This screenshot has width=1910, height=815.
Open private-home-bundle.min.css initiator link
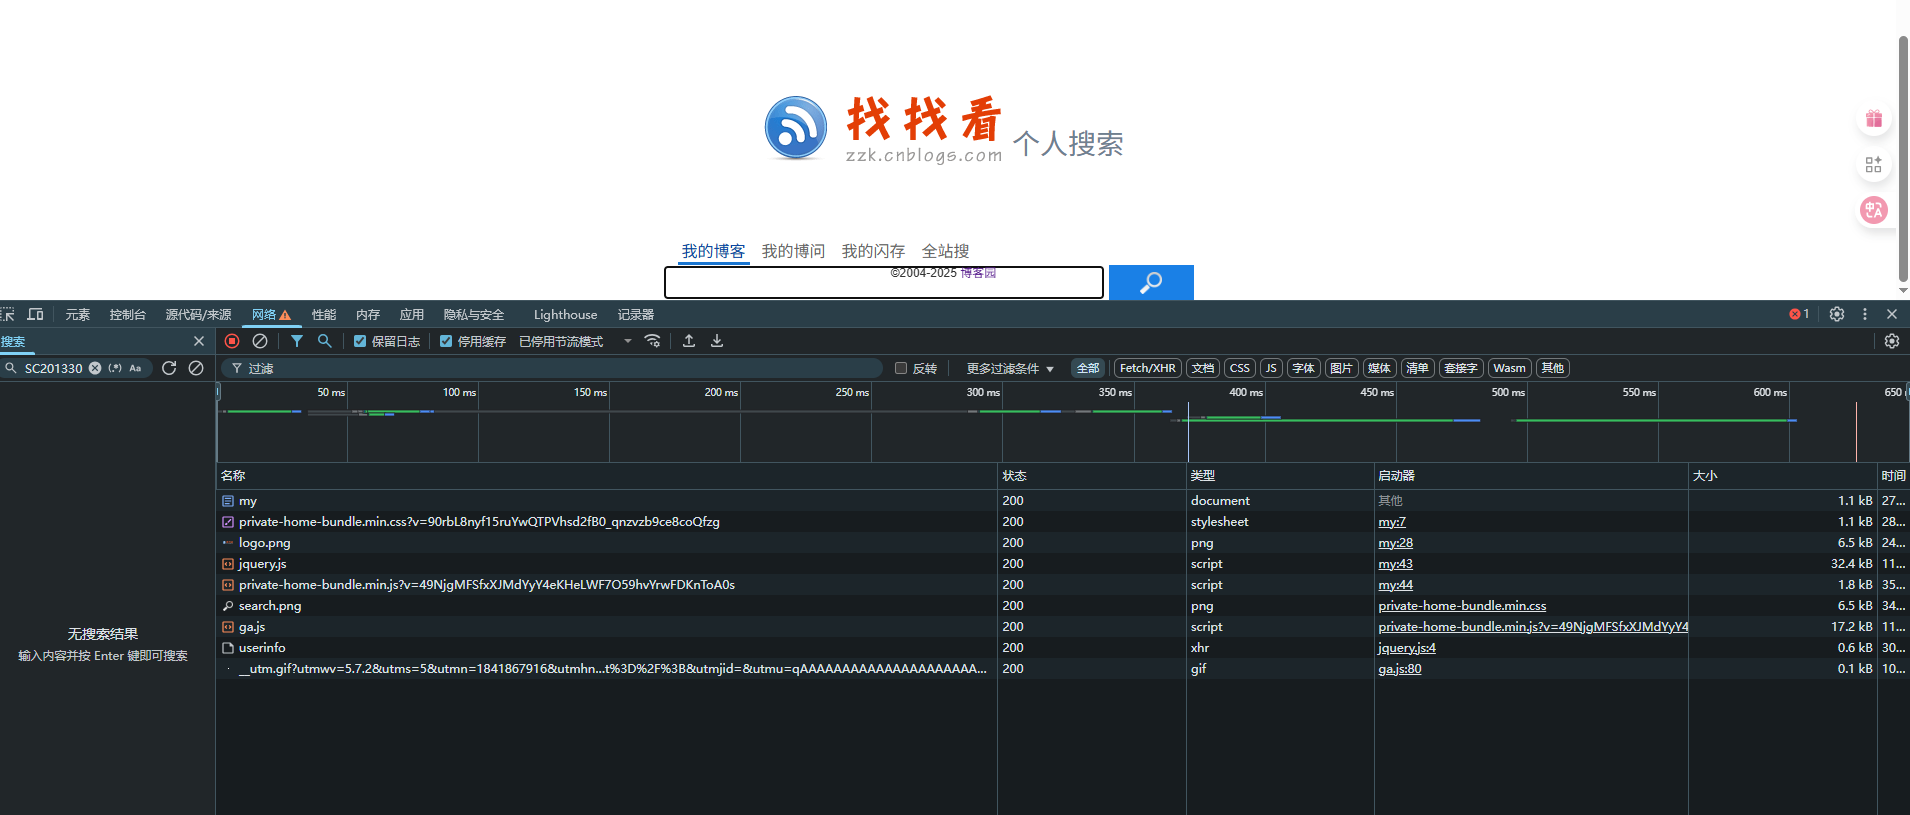coord(1462,605)
